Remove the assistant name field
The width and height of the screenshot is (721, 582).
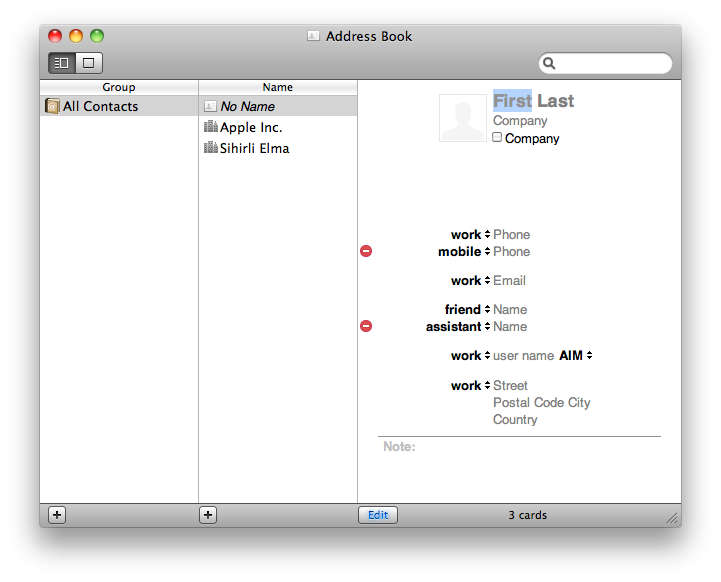point(366,326)
